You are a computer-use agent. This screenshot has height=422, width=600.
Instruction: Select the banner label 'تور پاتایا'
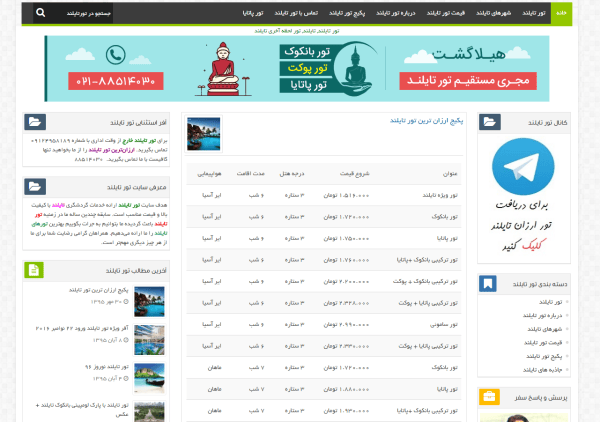pyautogui.click(x=307, y=85)
